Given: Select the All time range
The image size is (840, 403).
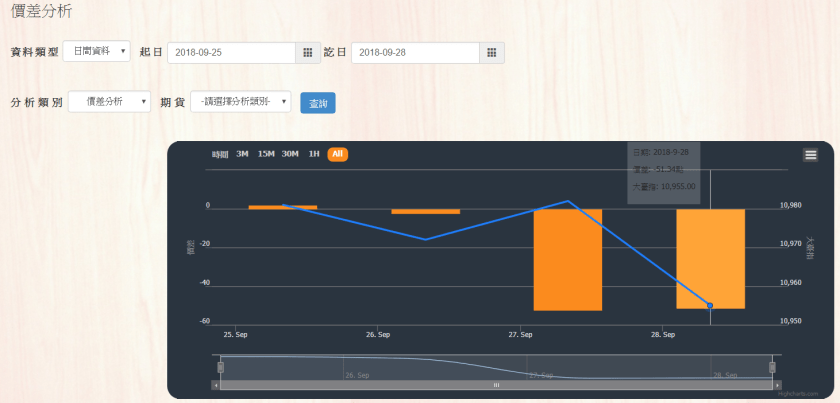Looking at the screenshot, I should click(338, 154).
